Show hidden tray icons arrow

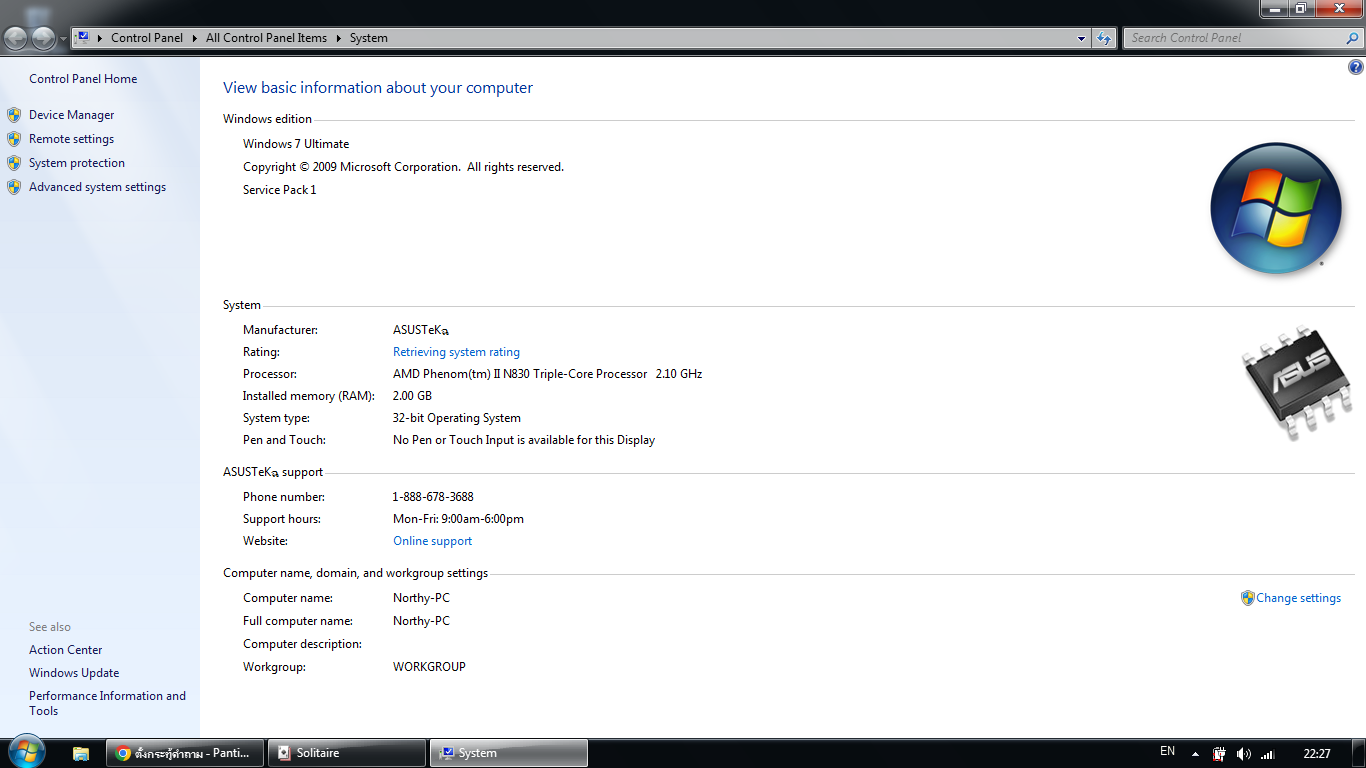click(1195, 754)
